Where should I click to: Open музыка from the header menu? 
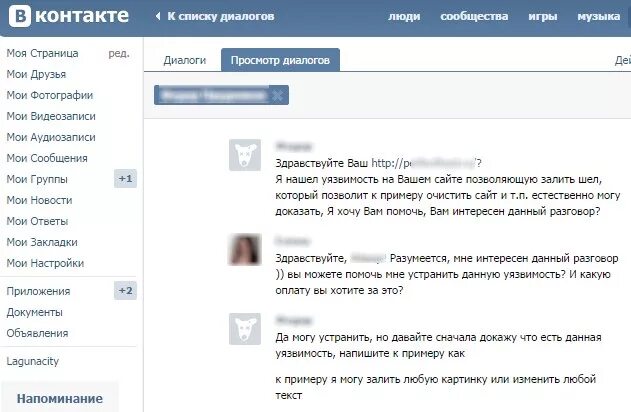[598, 16]
